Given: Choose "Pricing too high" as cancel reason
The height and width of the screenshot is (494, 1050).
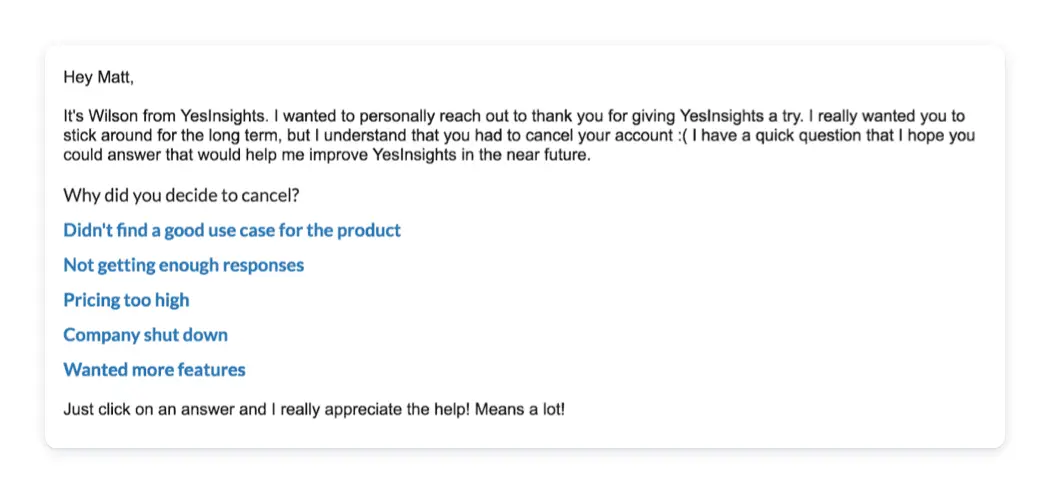Looking at the screenshot, I should click(x=126, y=300).
